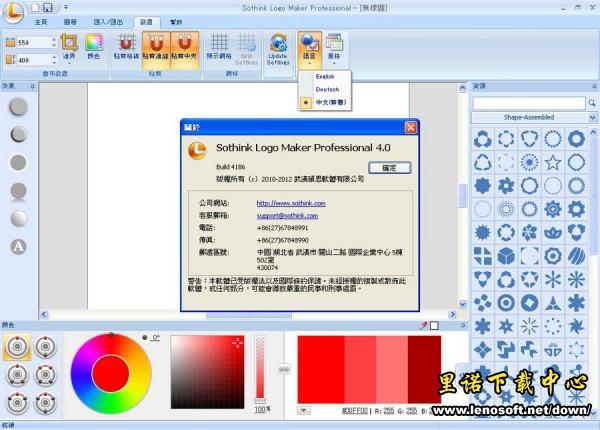This screenshot has height=430, width=600.
Task: Apply the reflection effect style
Action: [18, 191]
